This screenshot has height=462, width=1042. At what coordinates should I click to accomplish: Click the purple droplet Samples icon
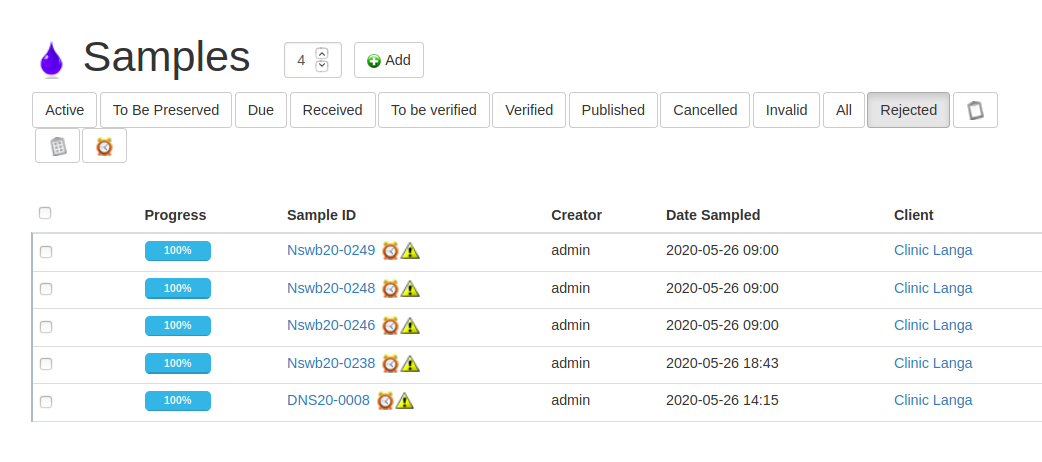tap(50, 60)
